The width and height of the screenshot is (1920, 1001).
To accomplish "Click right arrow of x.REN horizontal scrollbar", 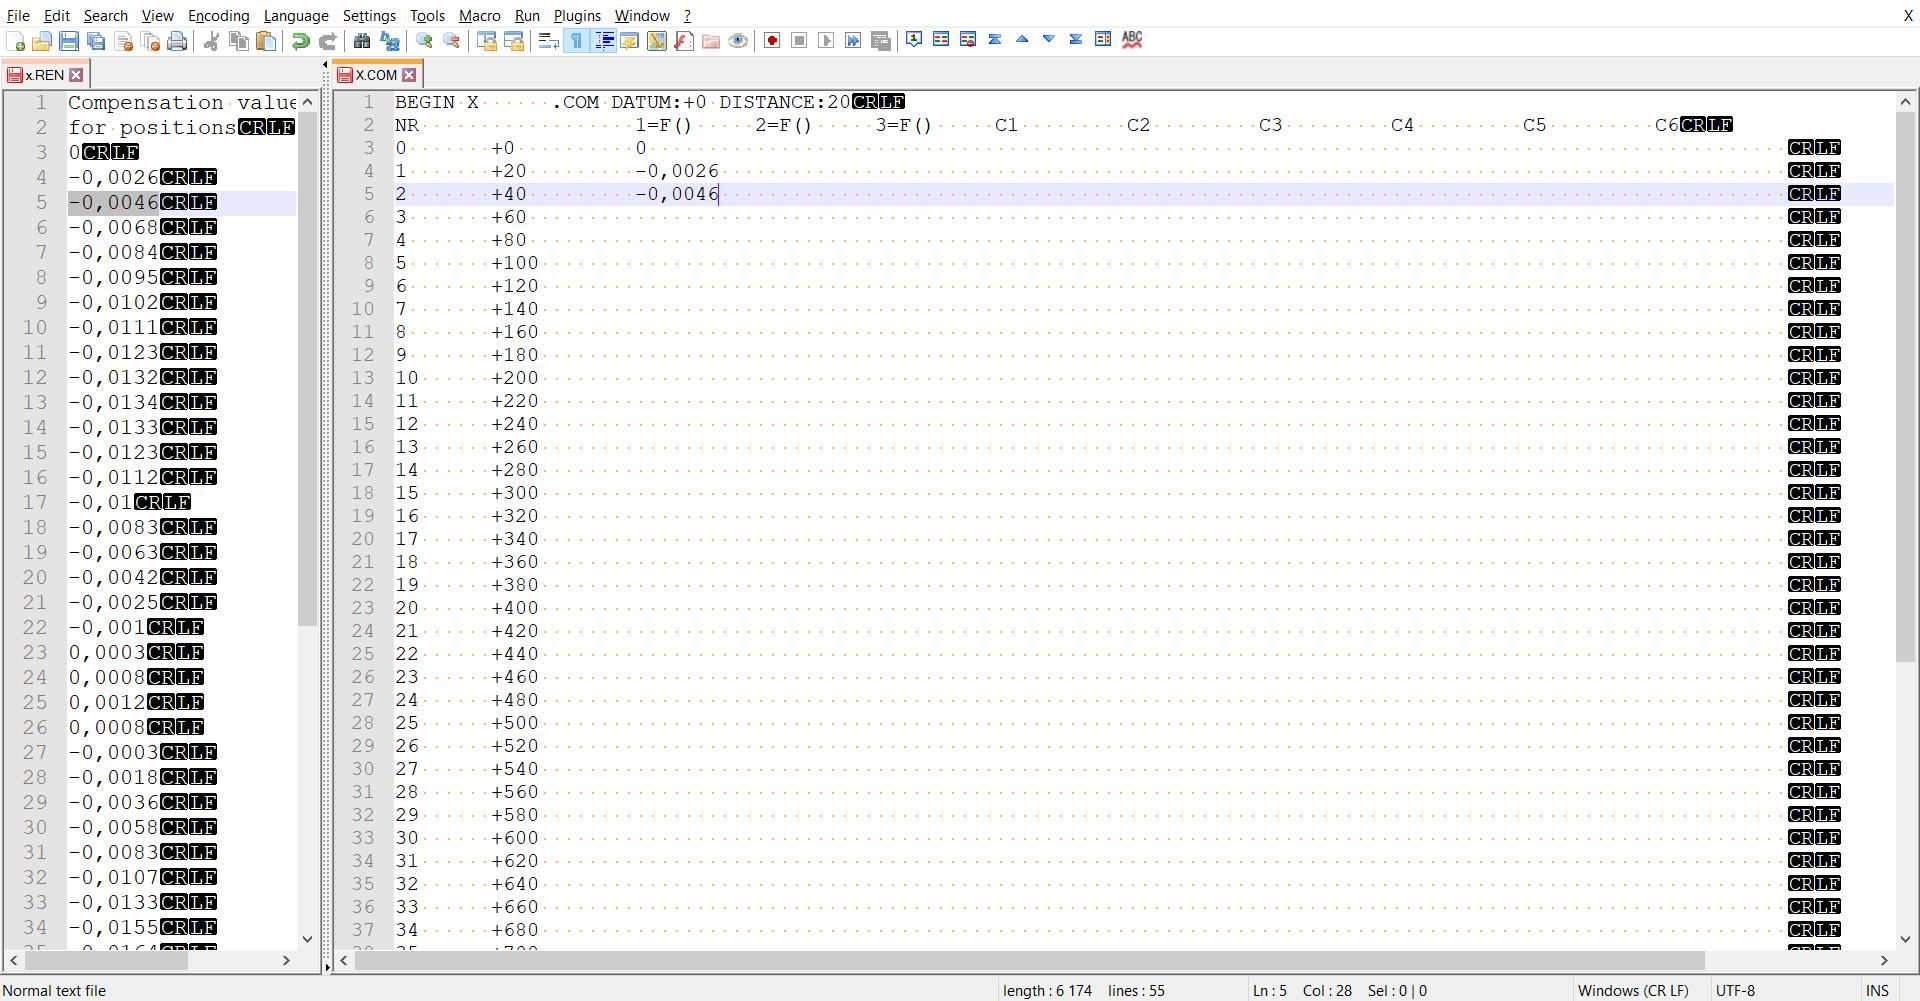I will click(x=286, y=960).
